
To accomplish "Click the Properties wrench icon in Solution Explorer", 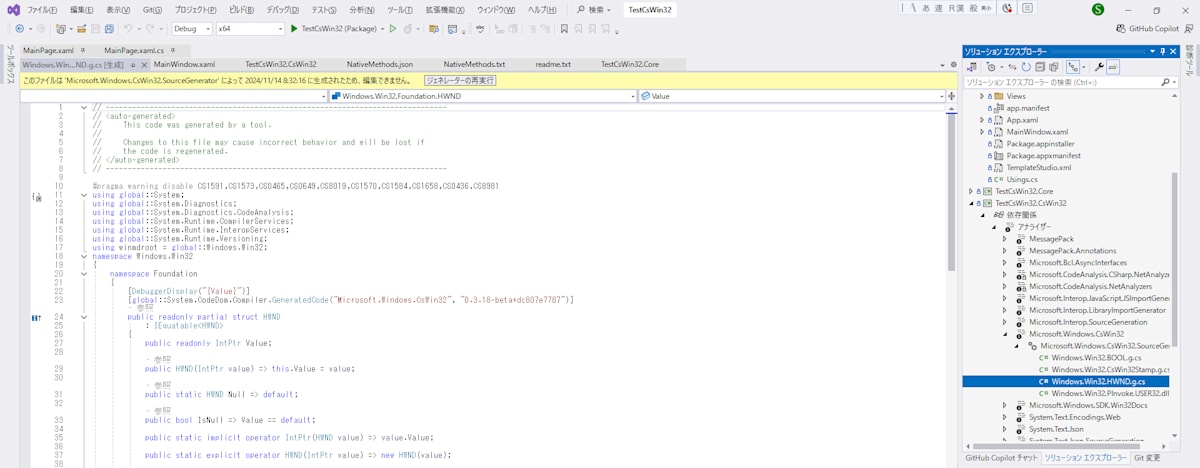I will coord(1099,66).
